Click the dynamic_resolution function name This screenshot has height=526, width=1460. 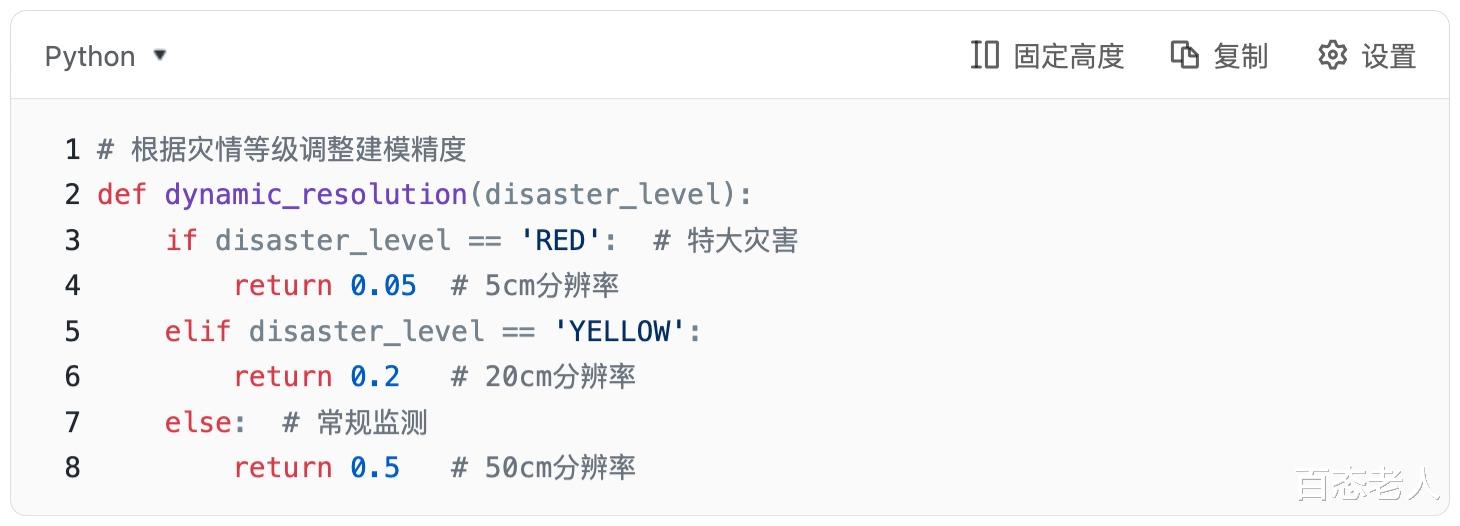point(315,194)
